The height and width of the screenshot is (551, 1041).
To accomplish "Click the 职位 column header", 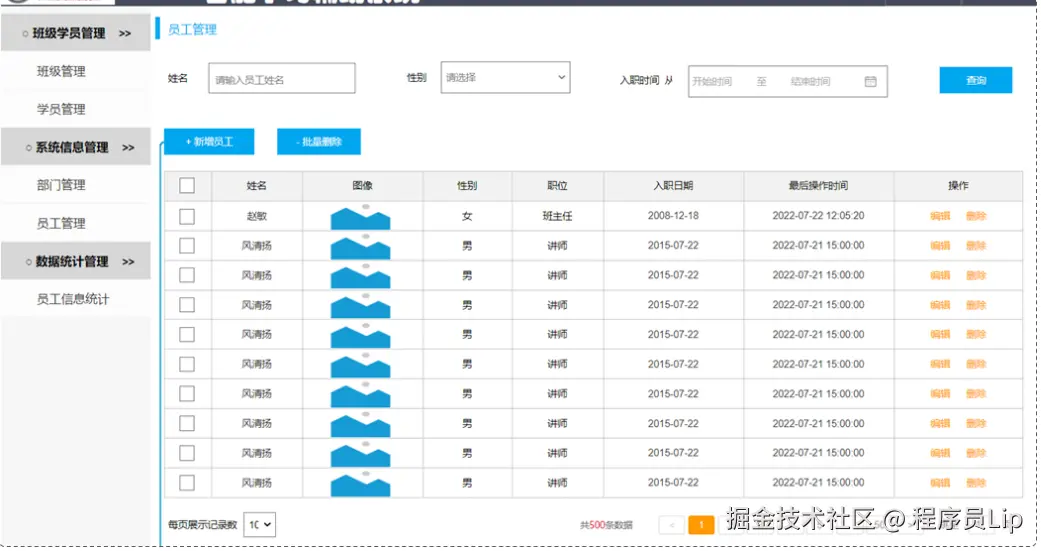I will coord(557,185).
